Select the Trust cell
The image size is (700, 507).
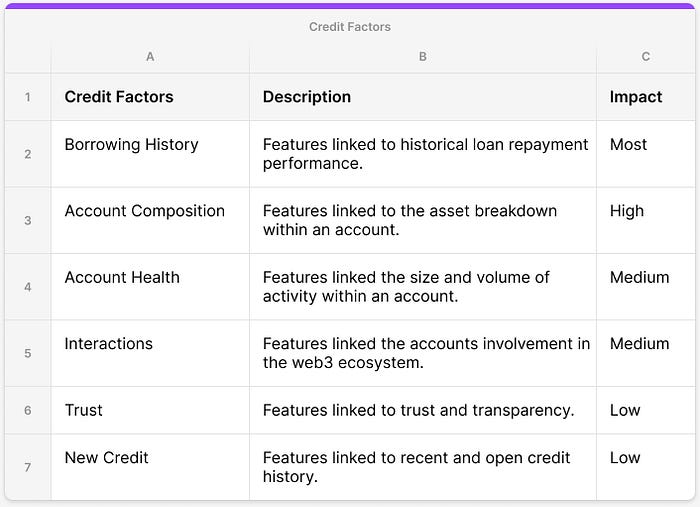click(84, 410)
